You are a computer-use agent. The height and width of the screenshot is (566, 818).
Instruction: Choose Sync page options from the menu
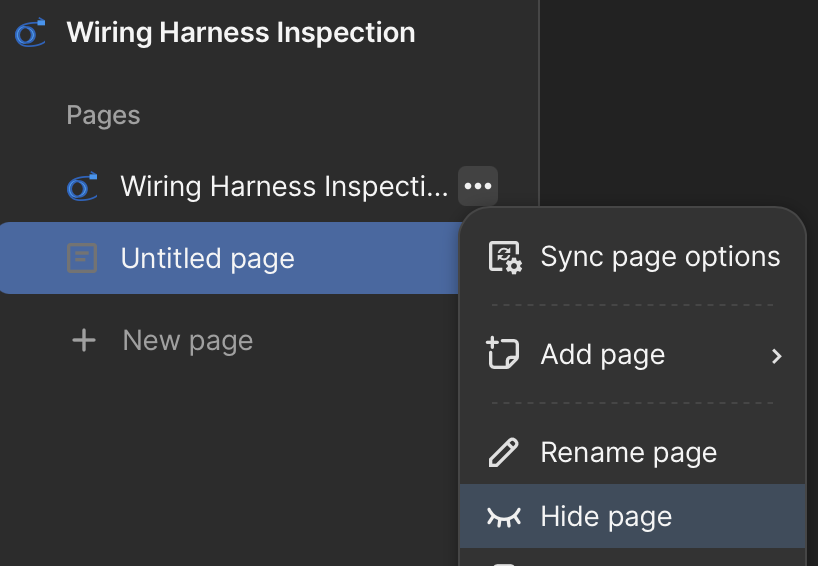[660, 257]
